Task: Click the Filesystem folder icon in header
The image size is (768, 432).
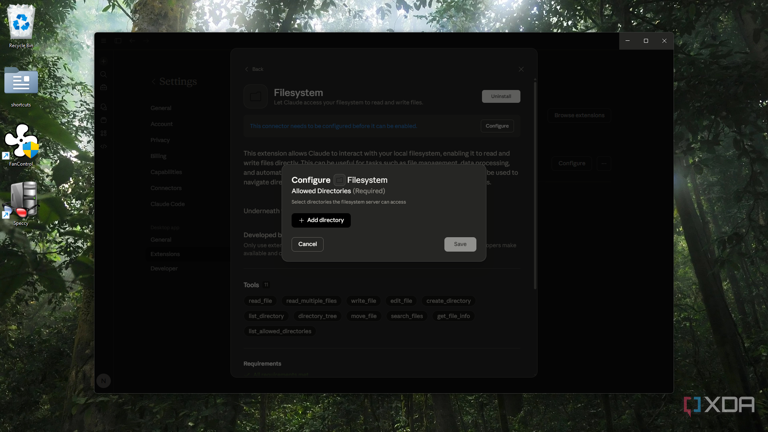Action: [x=256, y=96]
